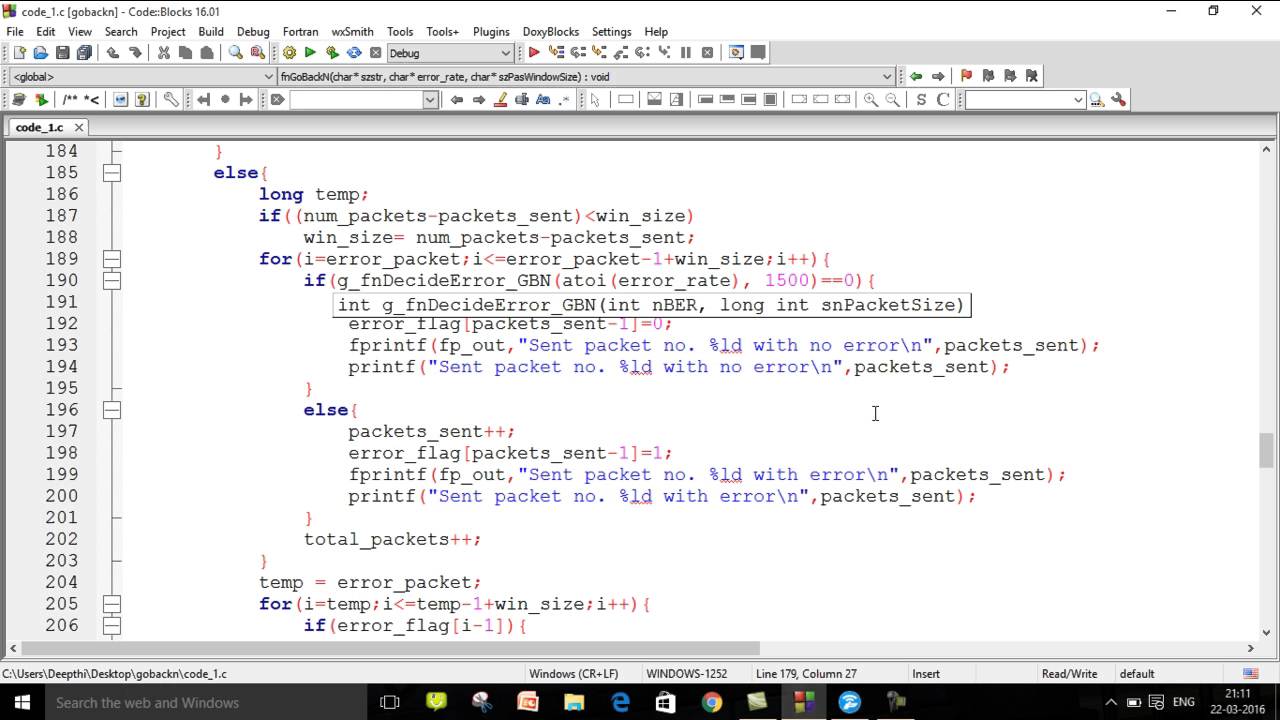Screen dimensions: 1280x720
Task: Open the Windows Start menu
Action: (x=22, y=703)
